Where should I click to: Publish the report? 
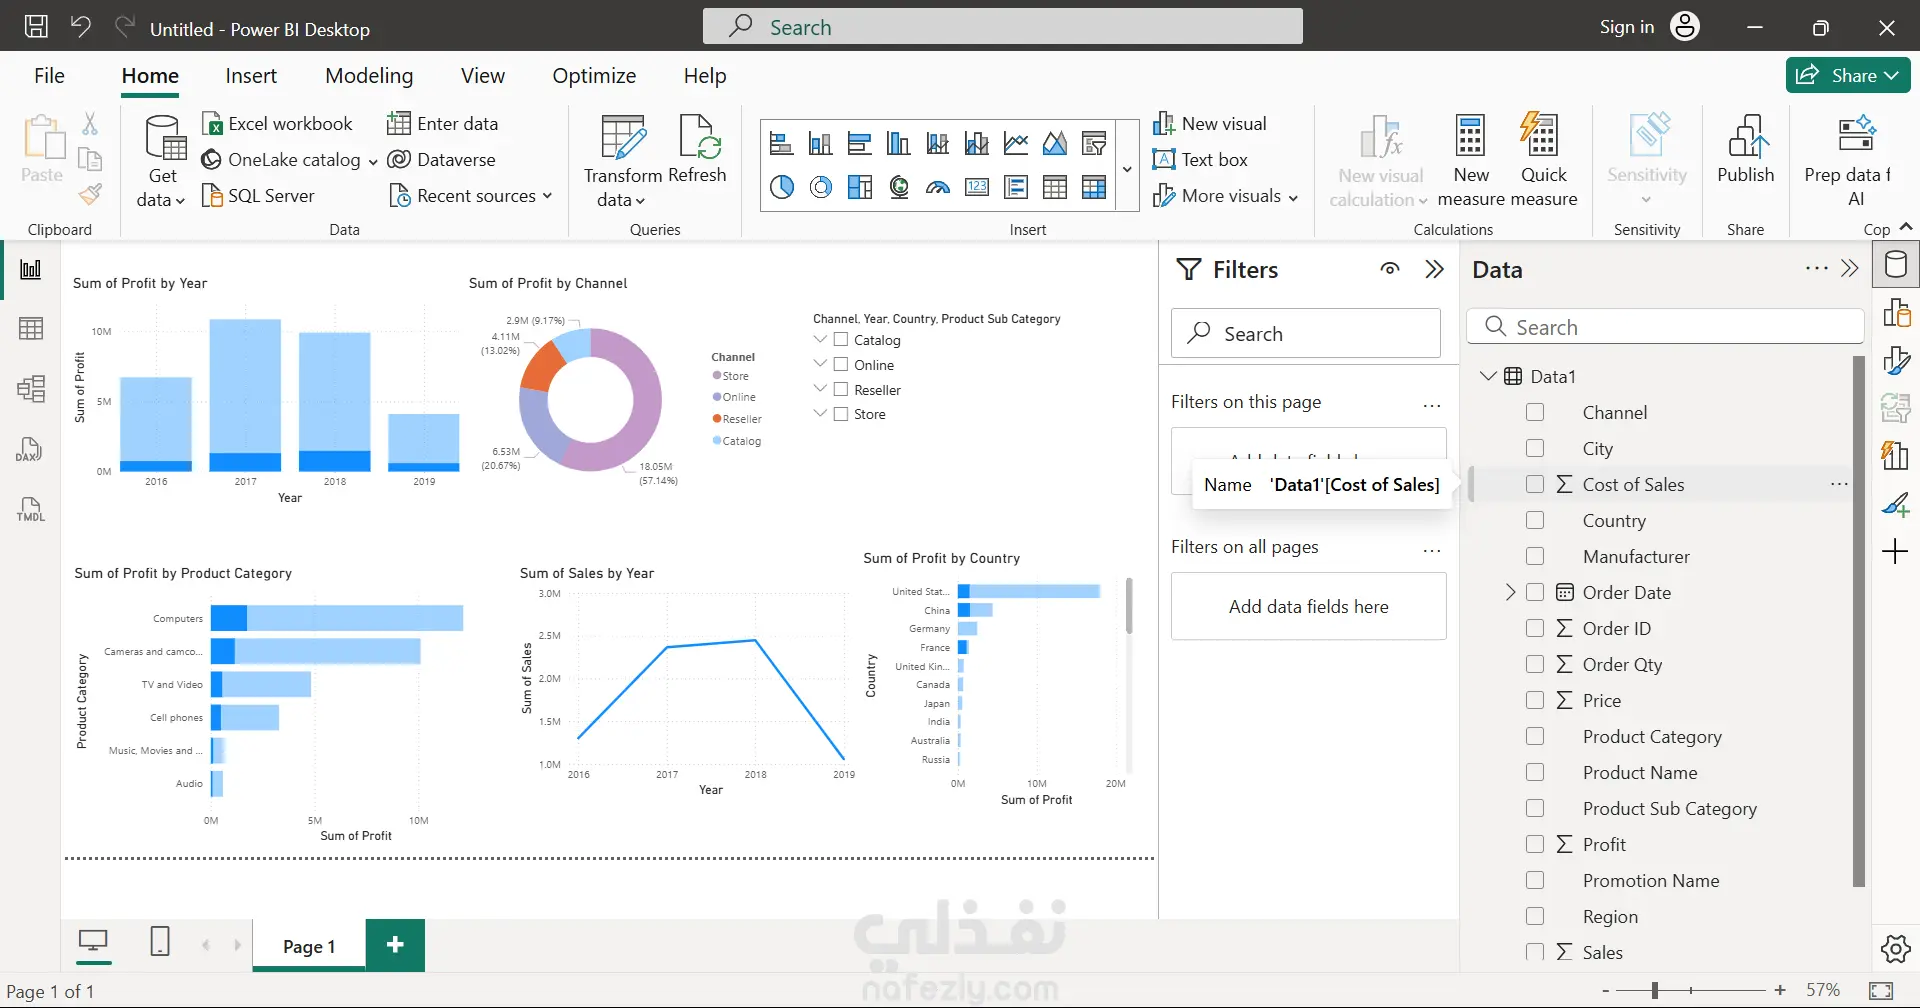[x=1746, y=149]
